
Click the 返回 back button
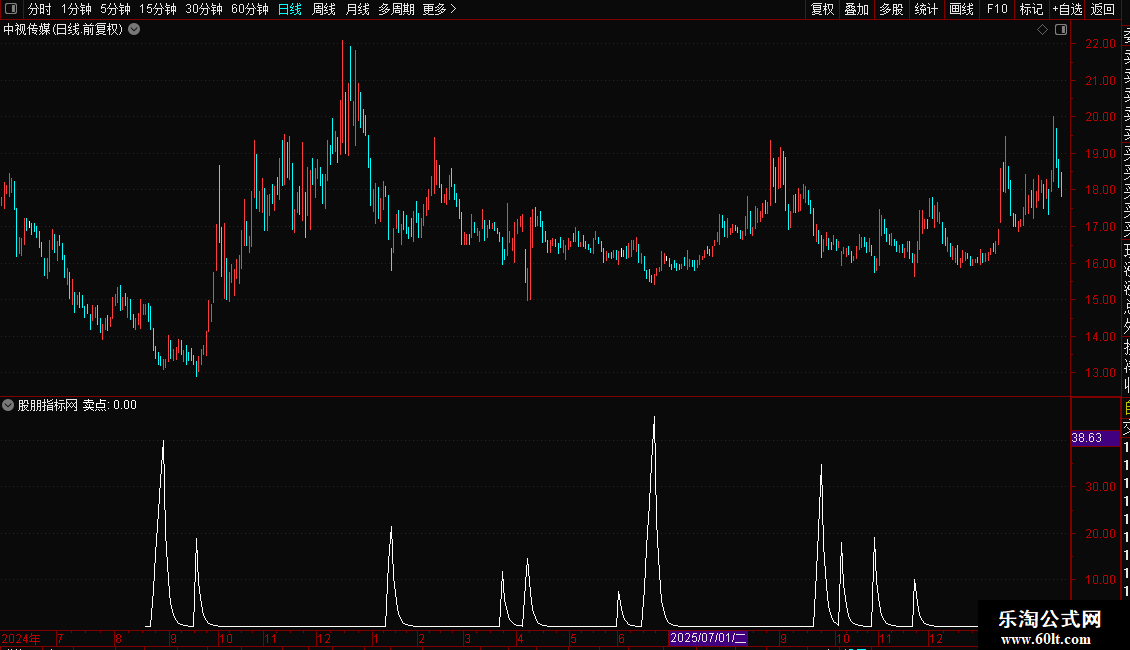(x=1103, y=9)
